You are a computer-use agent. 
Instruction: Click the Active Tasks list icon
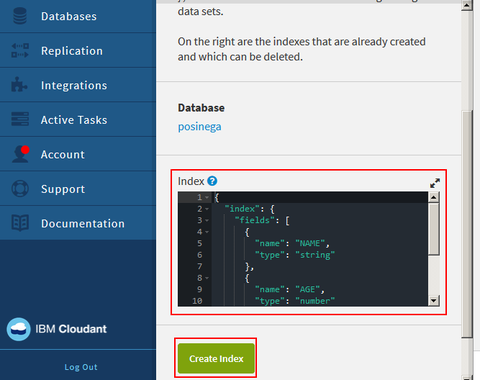tap(20, 119)
